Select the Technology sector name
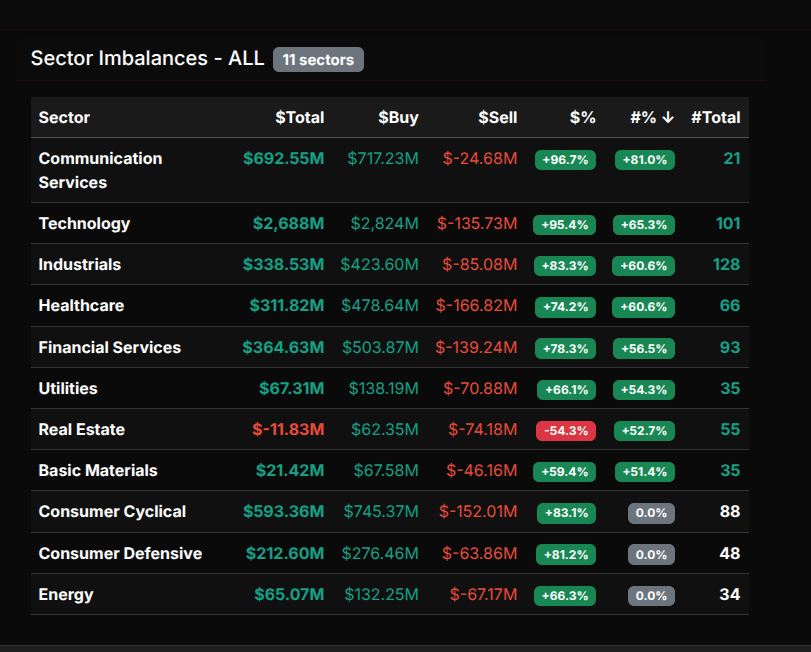The width and height of the screenshot is (811, 652). click(84, 223)
